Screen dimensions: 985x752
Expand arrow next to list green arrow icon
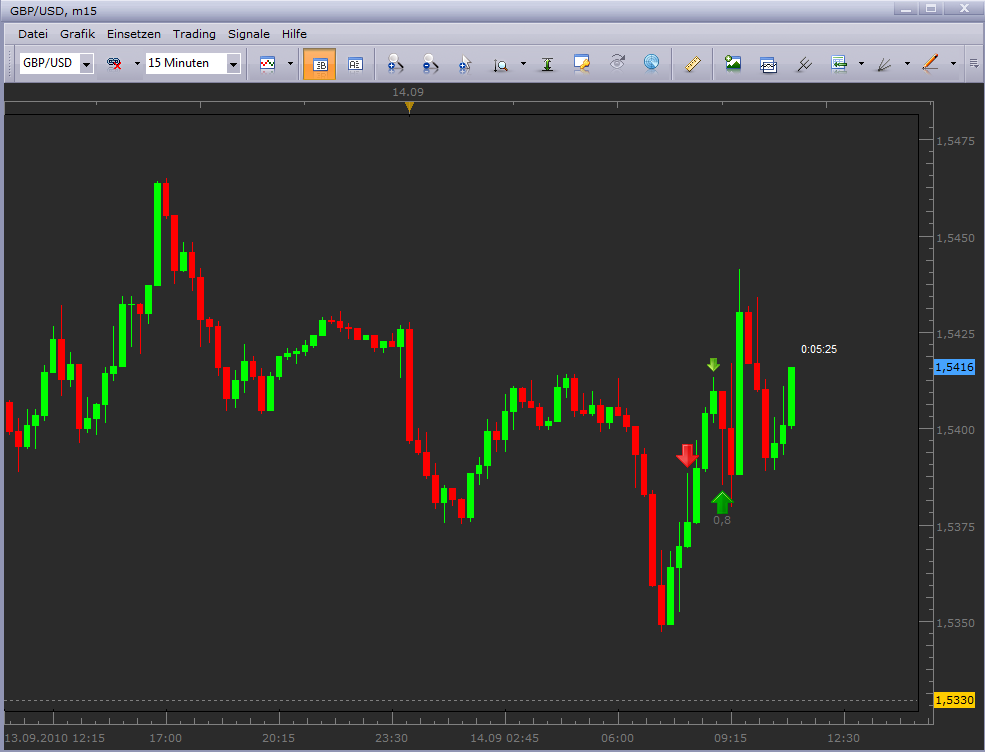pyautogui.click(x=861, y=63)
